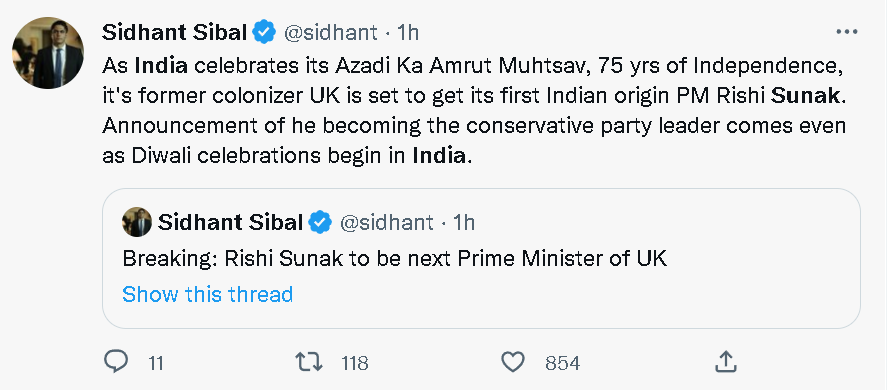
Task: Open Sidhant Sibal's large profile picture
Action: (x=48, y=53)
